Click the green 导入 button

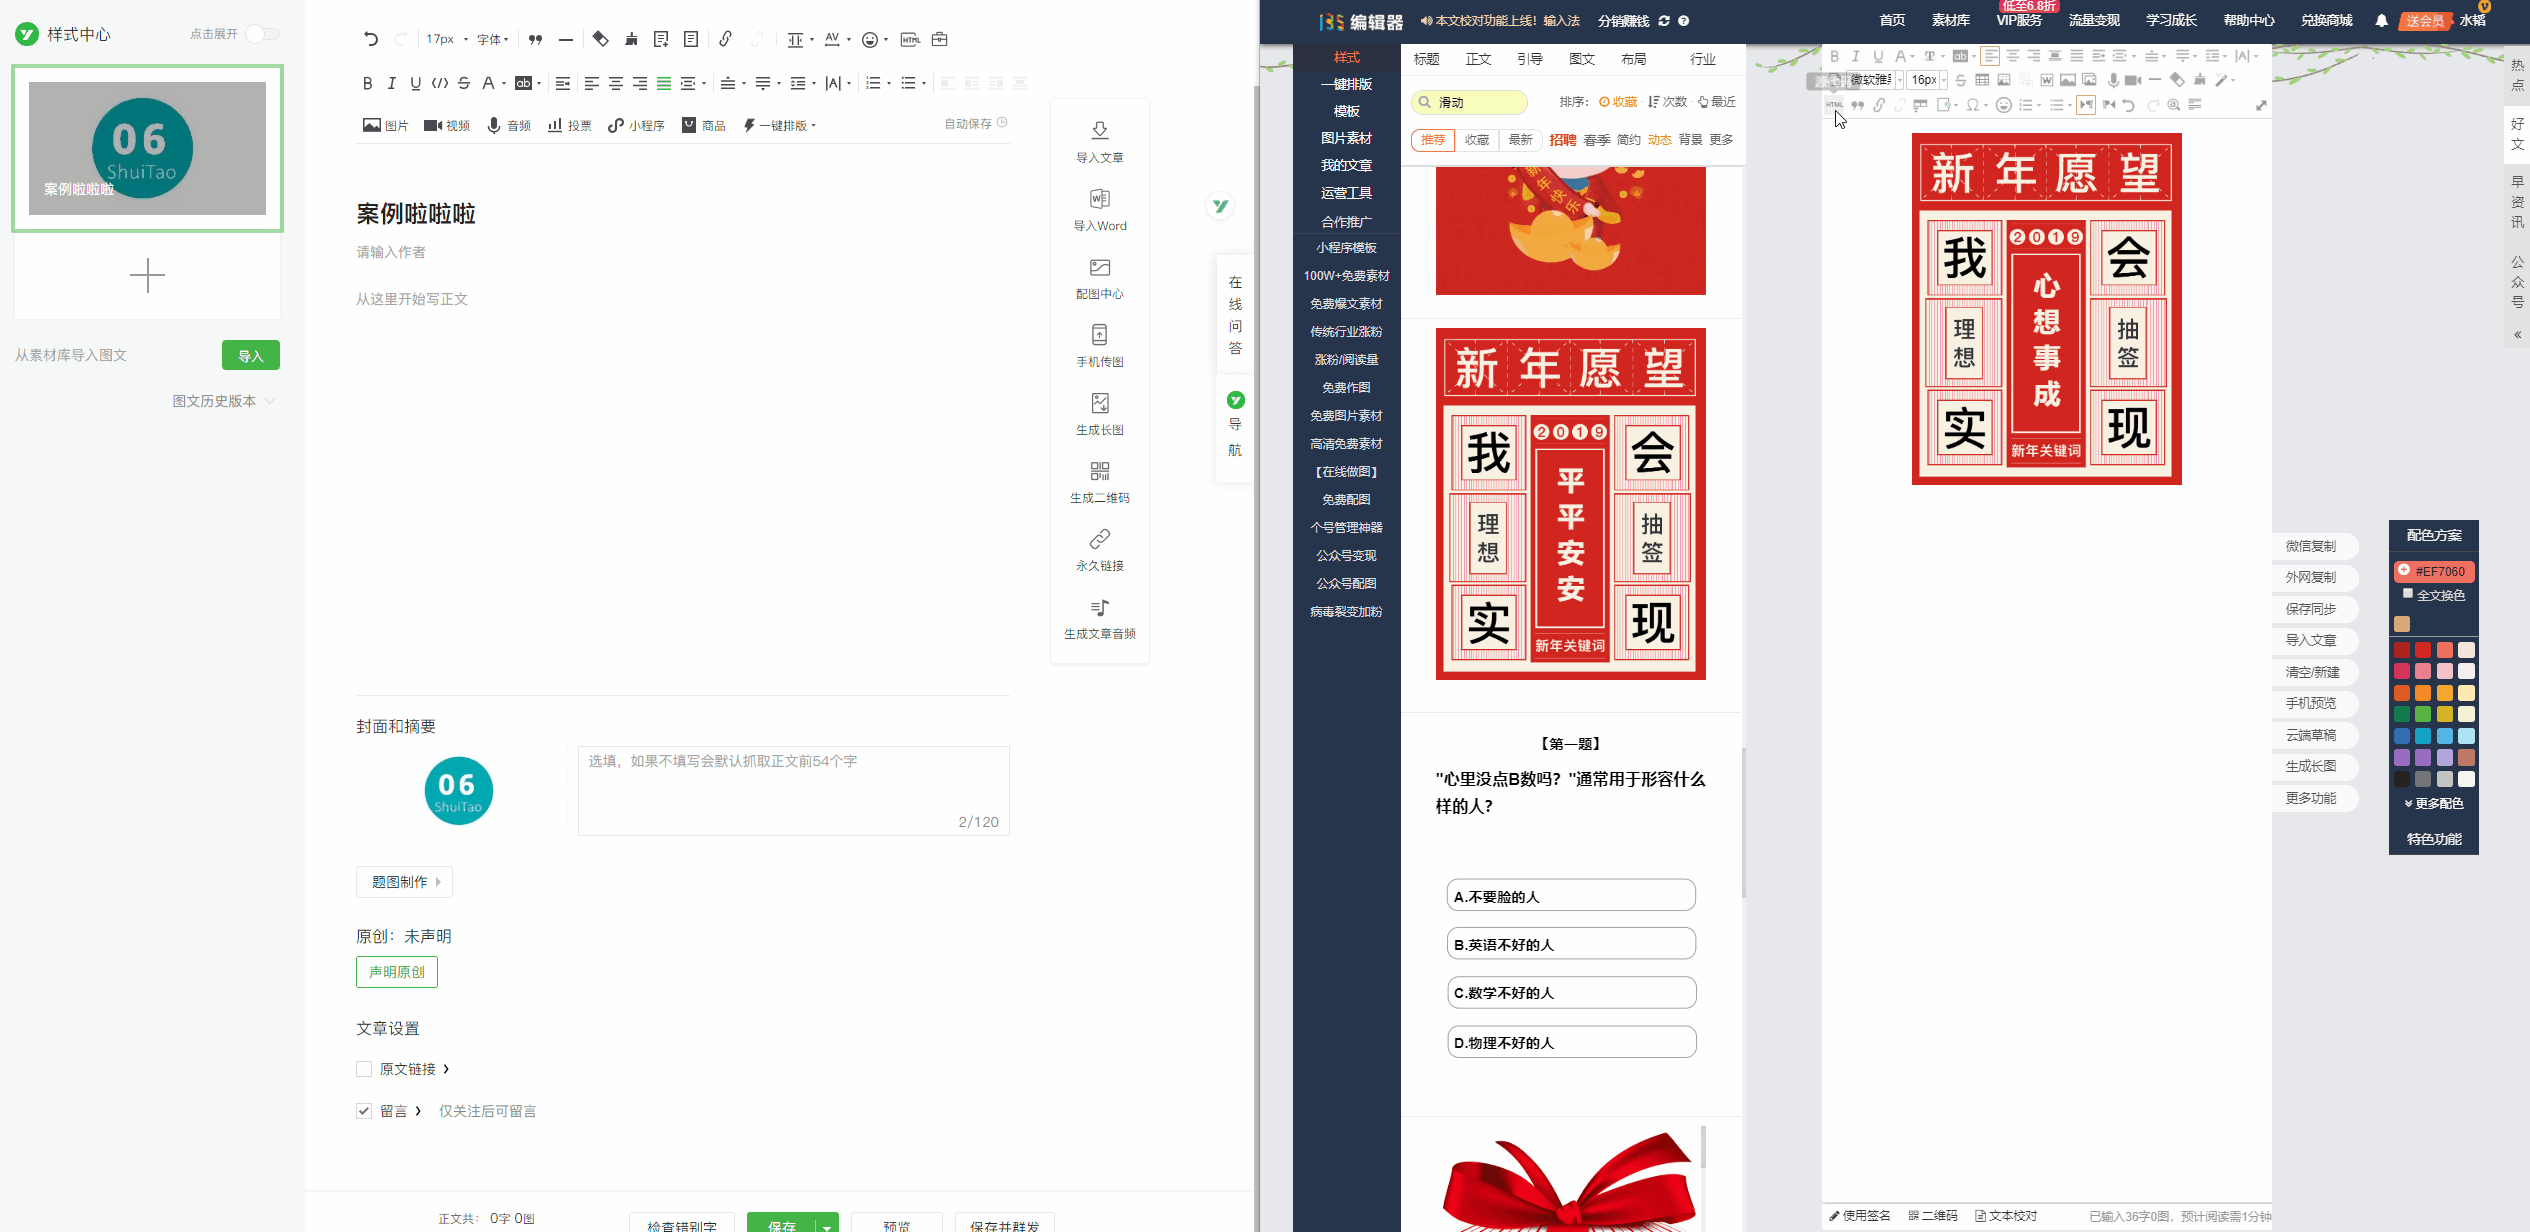point(250,355)
